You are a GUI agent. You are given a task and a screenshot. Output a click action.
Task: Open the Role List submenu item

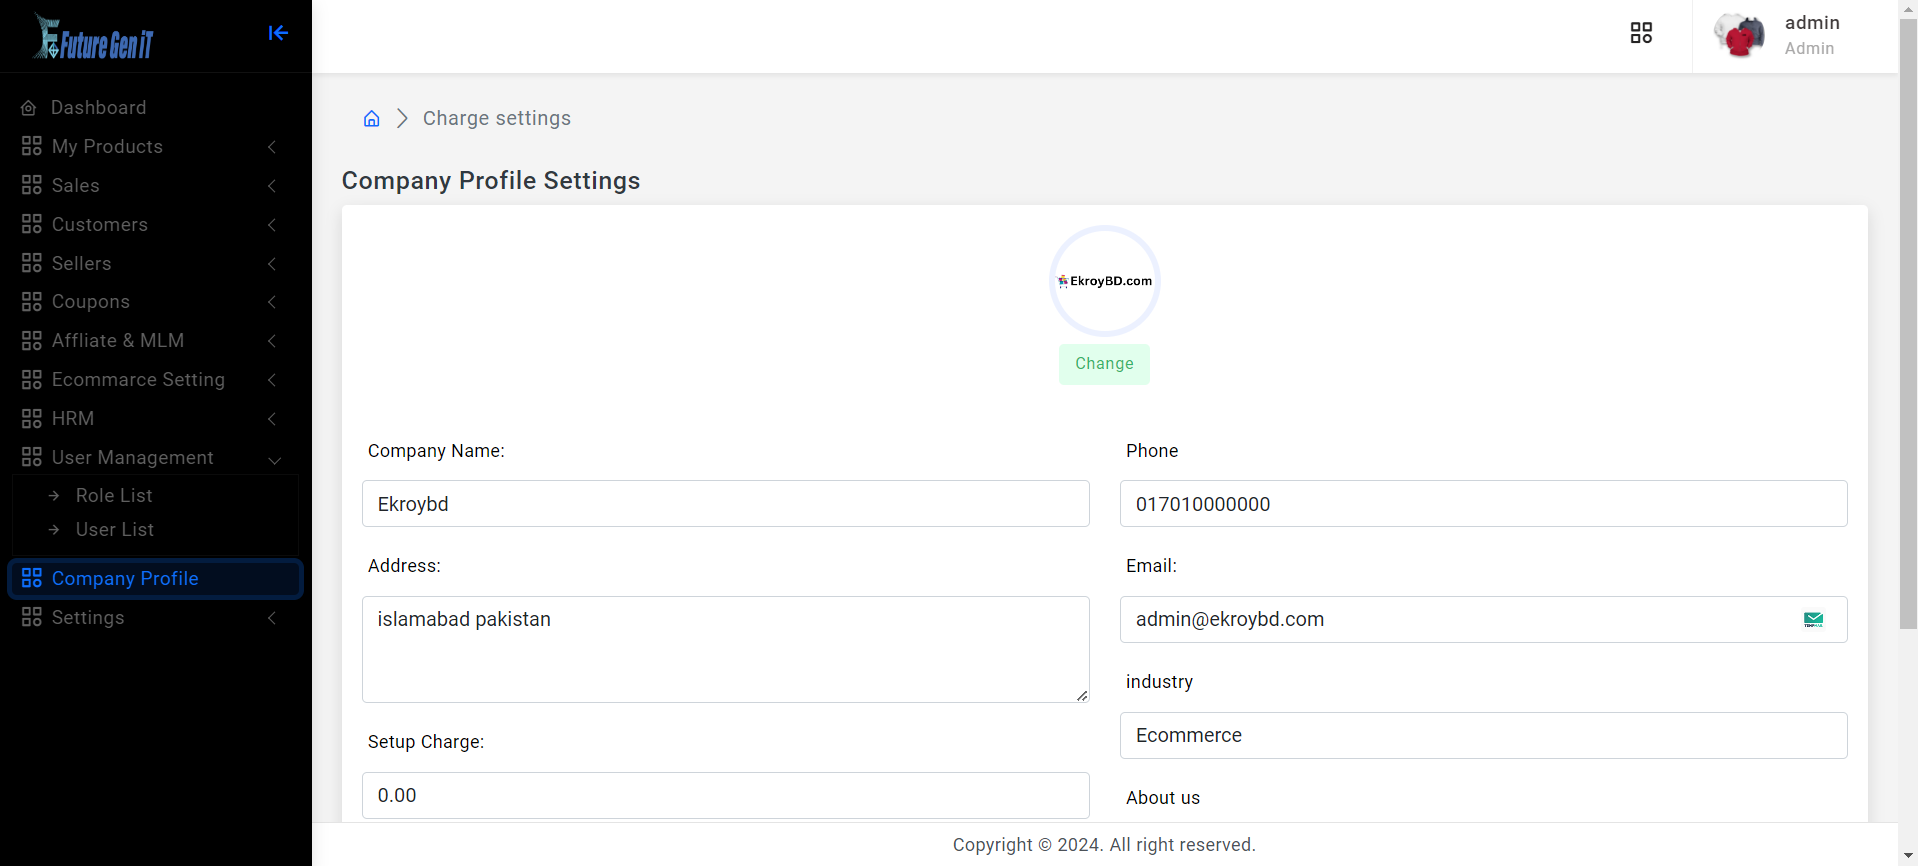(x=114, y=496)
